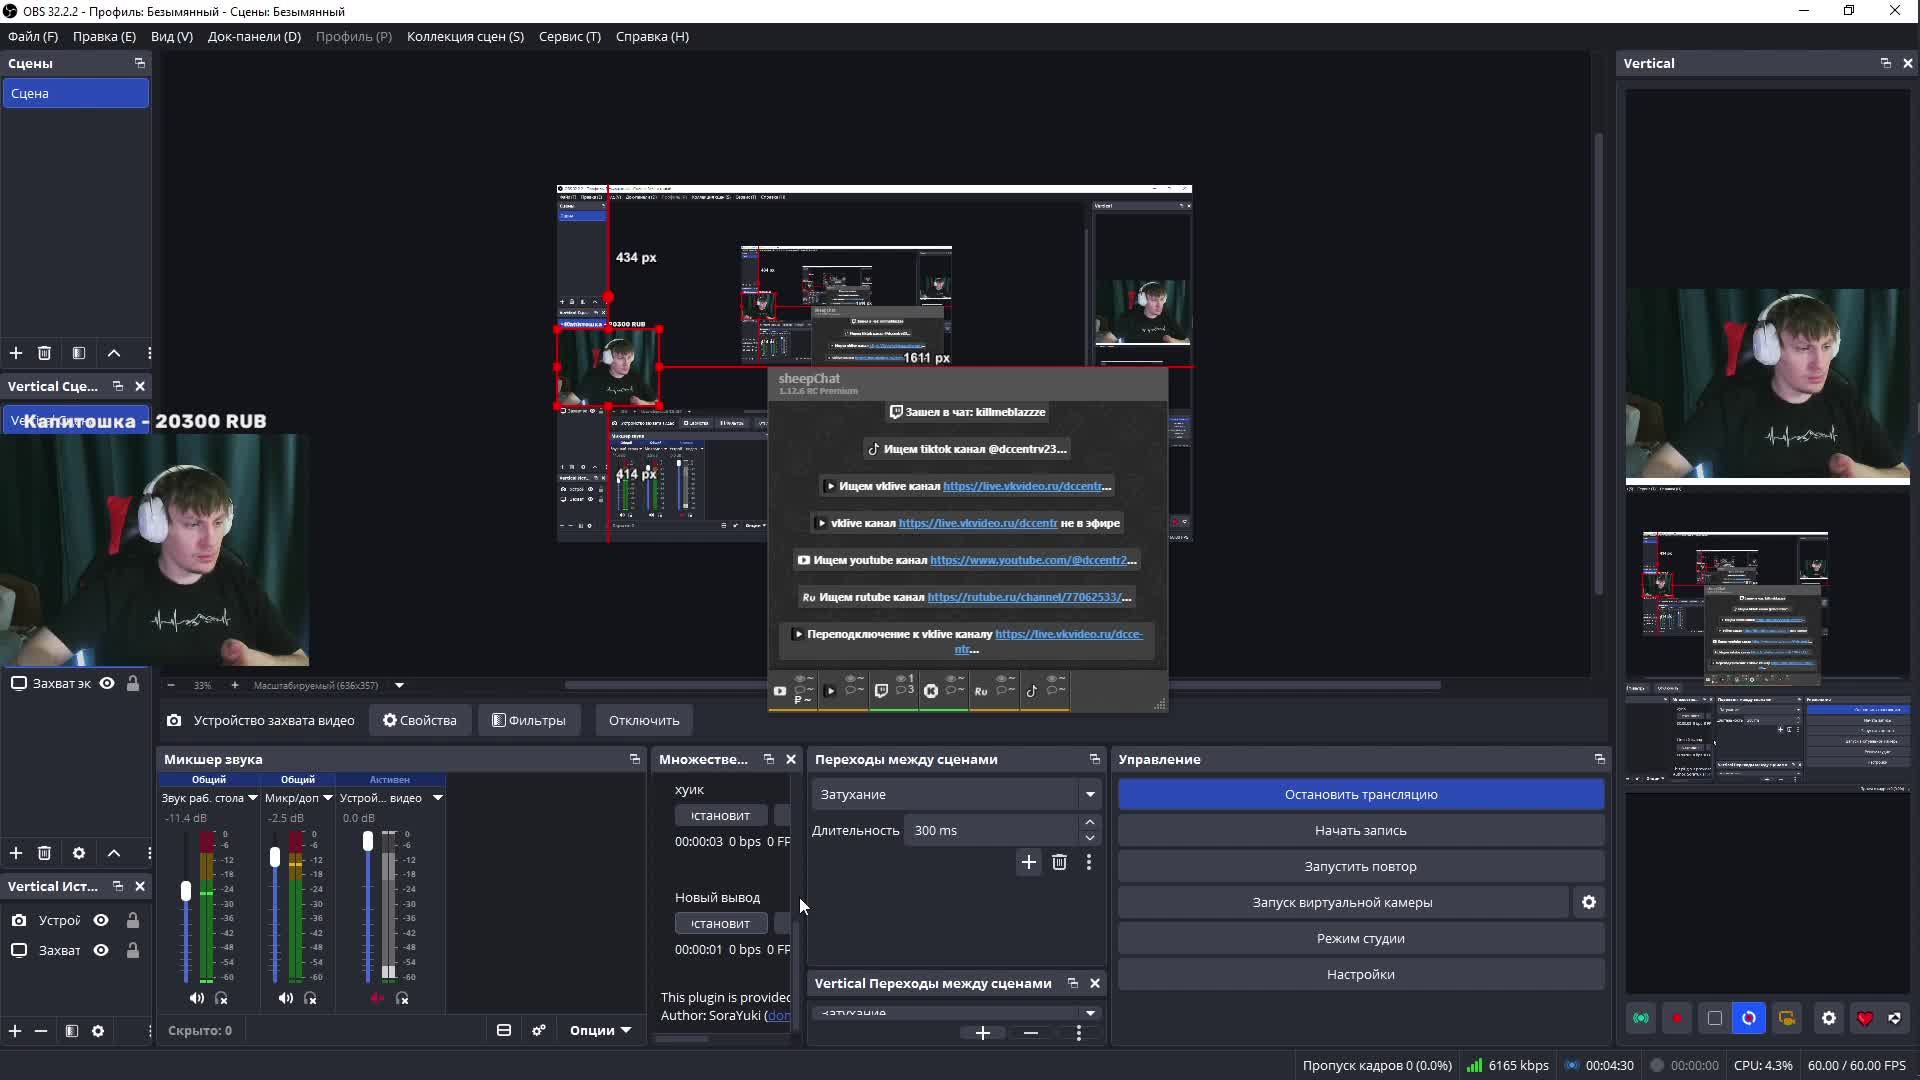Open the Сервис (T) menu
Image resolution: width=1920 pixels, height=1080 pixels.
coord(570,36)
